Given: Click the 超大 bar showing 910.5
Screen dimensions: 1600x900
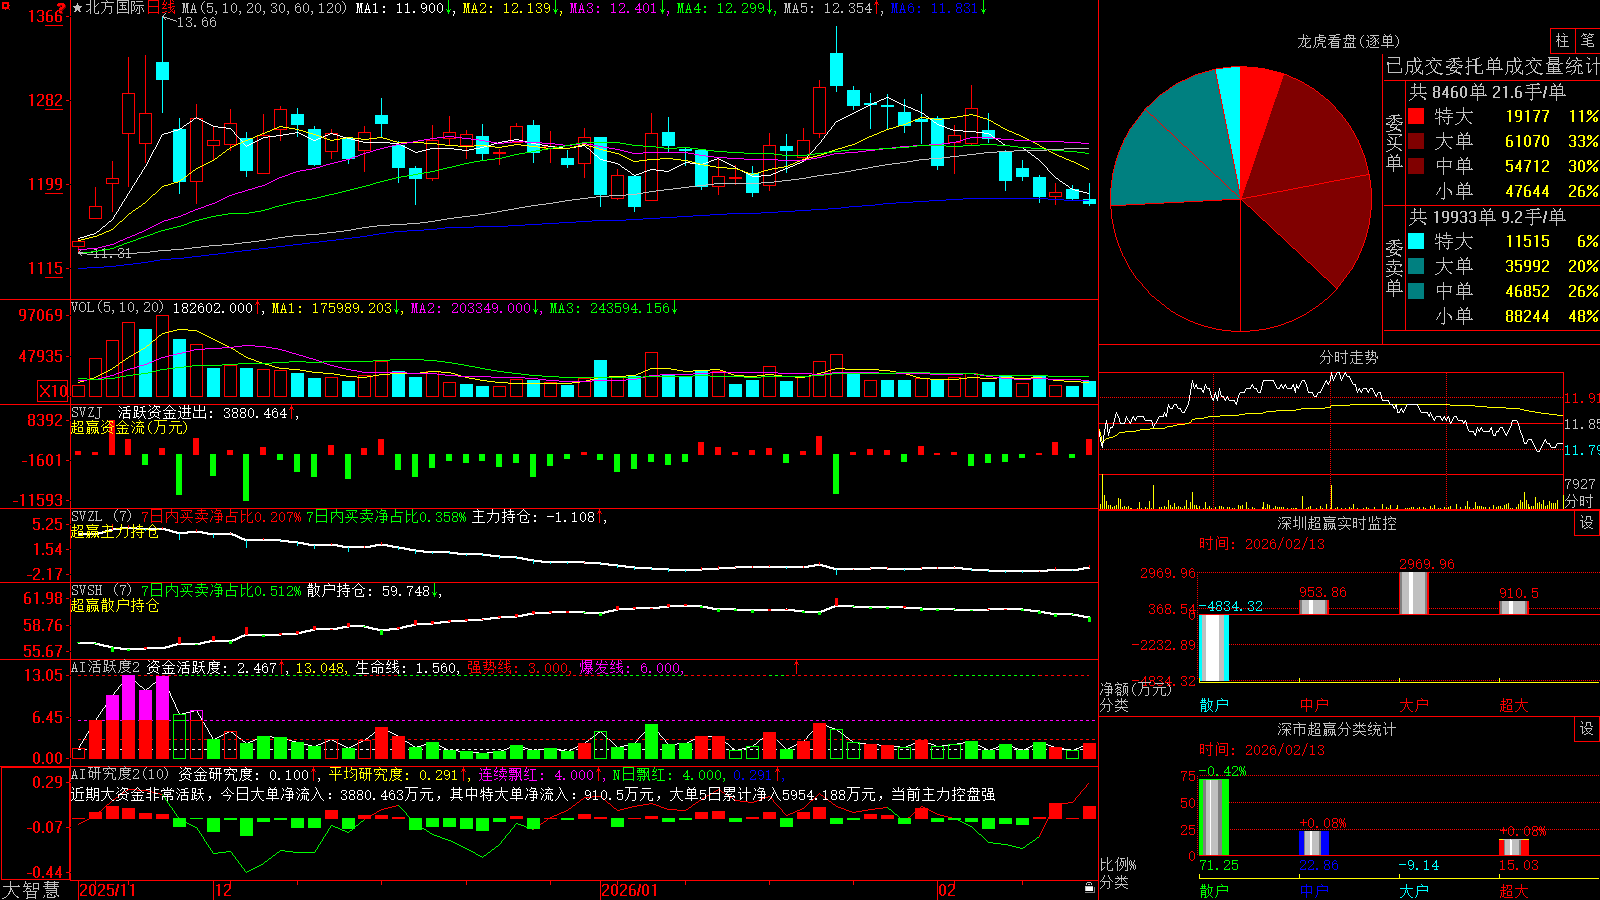Looking at the screenshot, I should 1514,607.
